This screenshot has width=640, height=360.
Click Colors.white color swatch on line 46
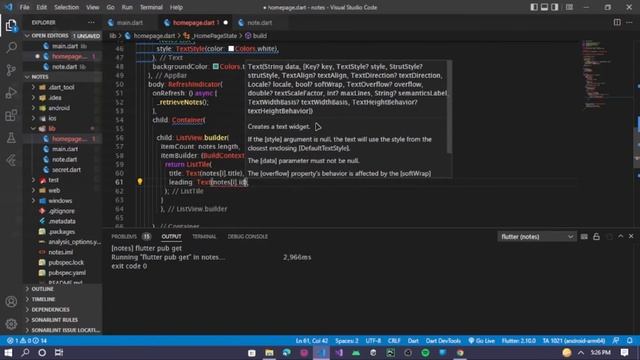click(x=231, y=49)
